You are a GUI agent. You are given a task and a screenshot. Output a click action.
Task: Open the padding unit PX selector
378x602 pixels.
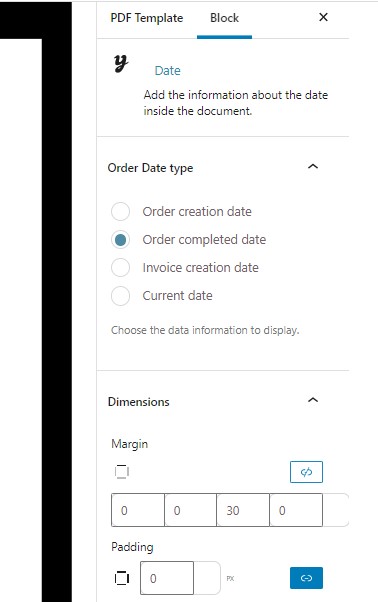(x=230, y=578)
